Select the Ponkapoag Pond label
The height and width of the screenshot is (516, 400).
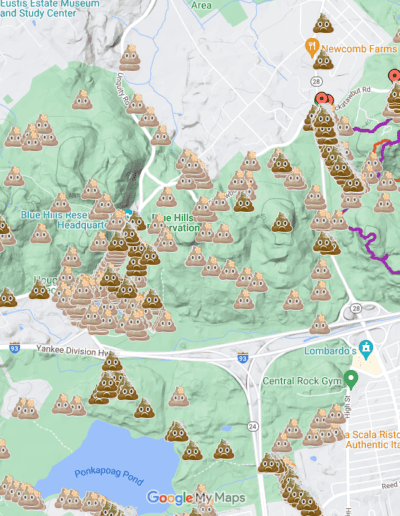109,476
